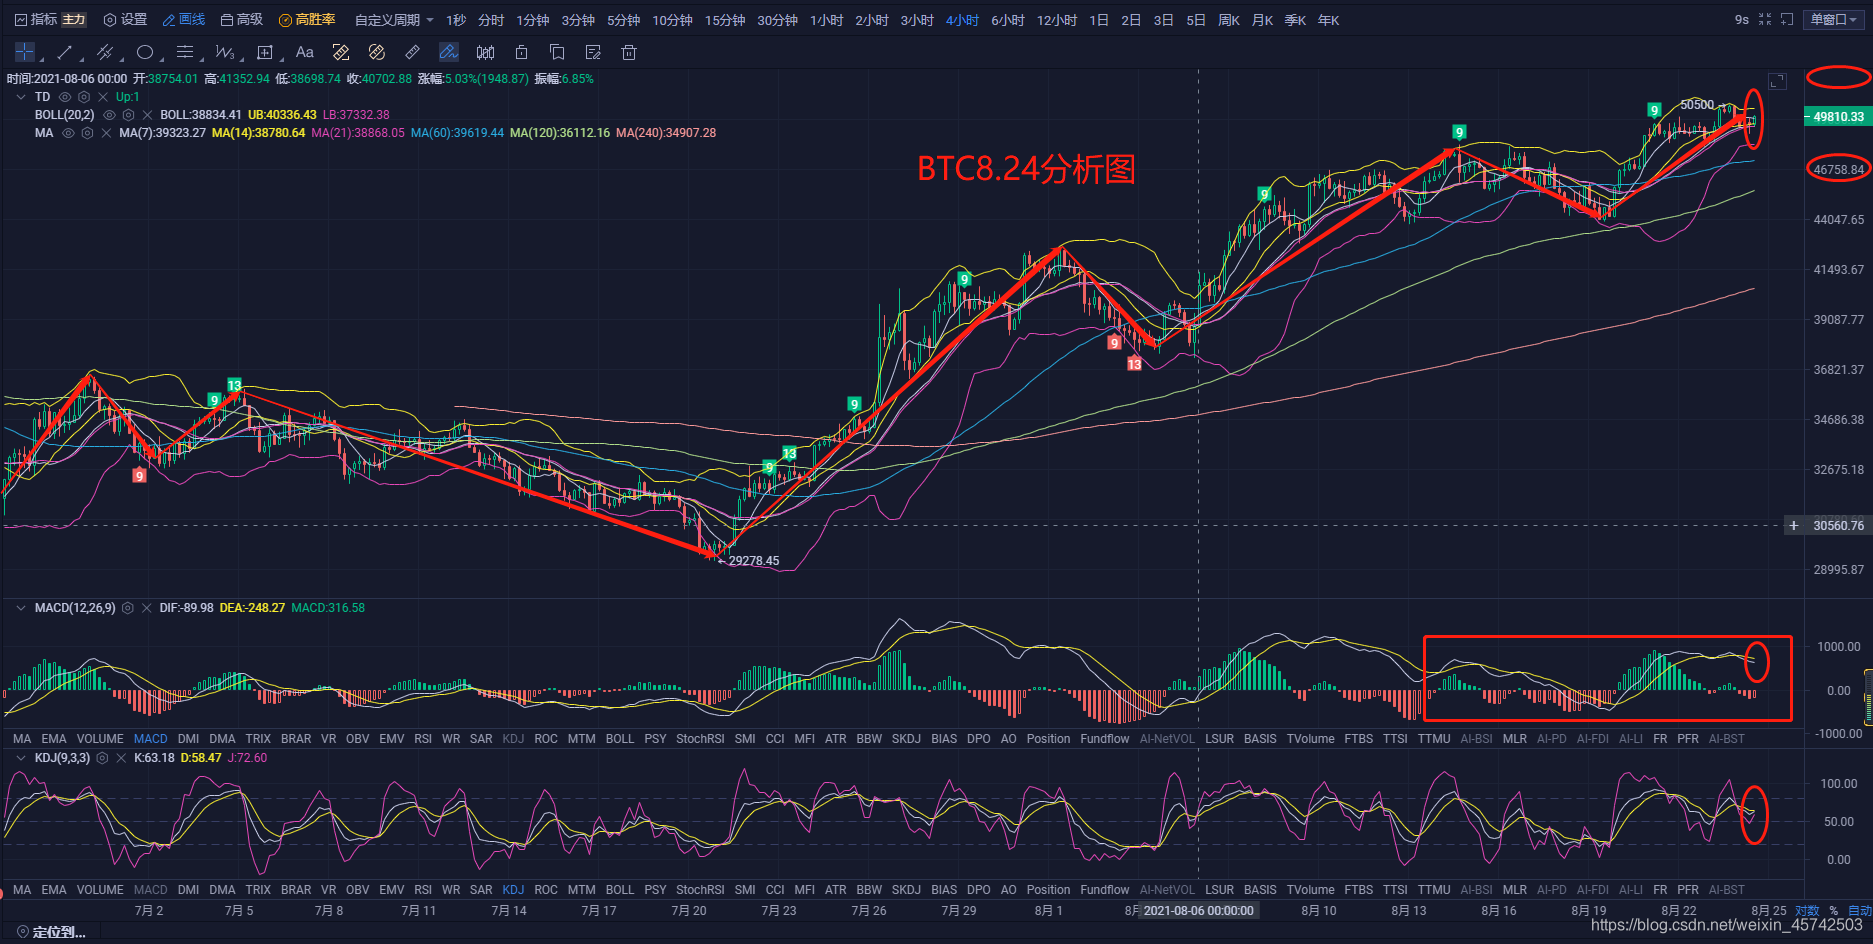Click the second ruler measure icon
Viewport: 1873px width, 944px height.
[377, 52]
